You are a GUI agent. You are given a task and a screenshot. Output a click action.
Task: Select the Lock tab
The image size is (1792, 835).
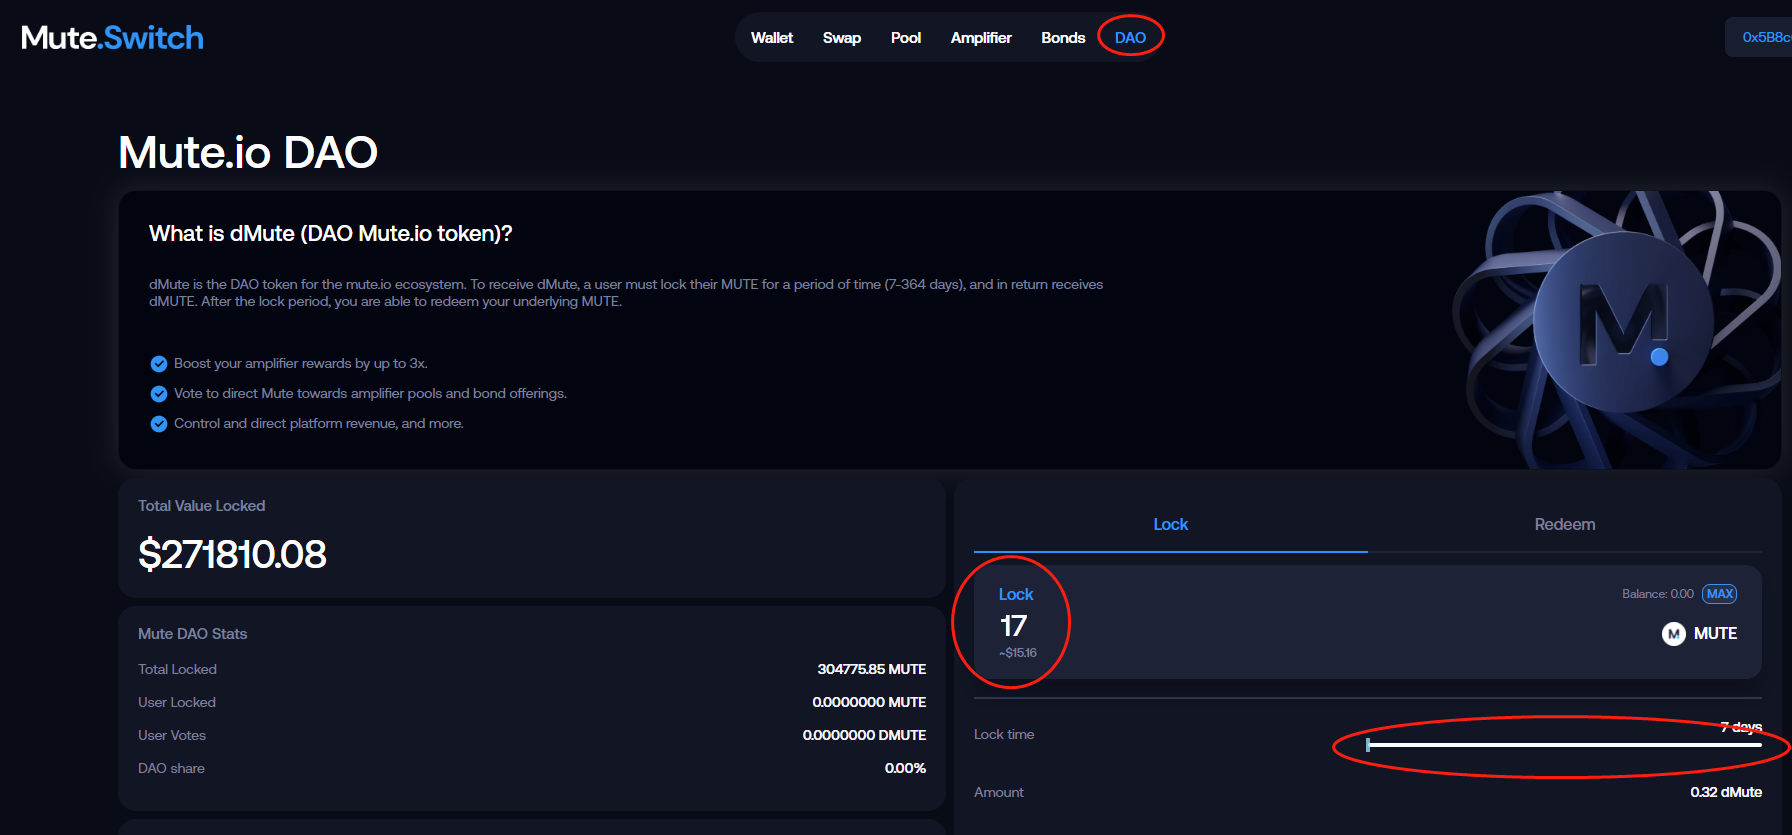tap(1170, 525)
